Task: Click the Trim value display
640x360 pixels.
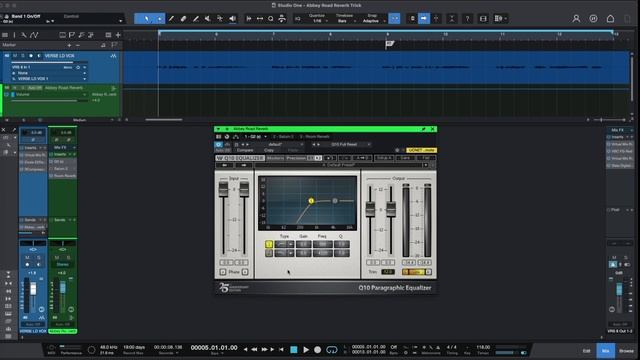Action: coord(388,272)
